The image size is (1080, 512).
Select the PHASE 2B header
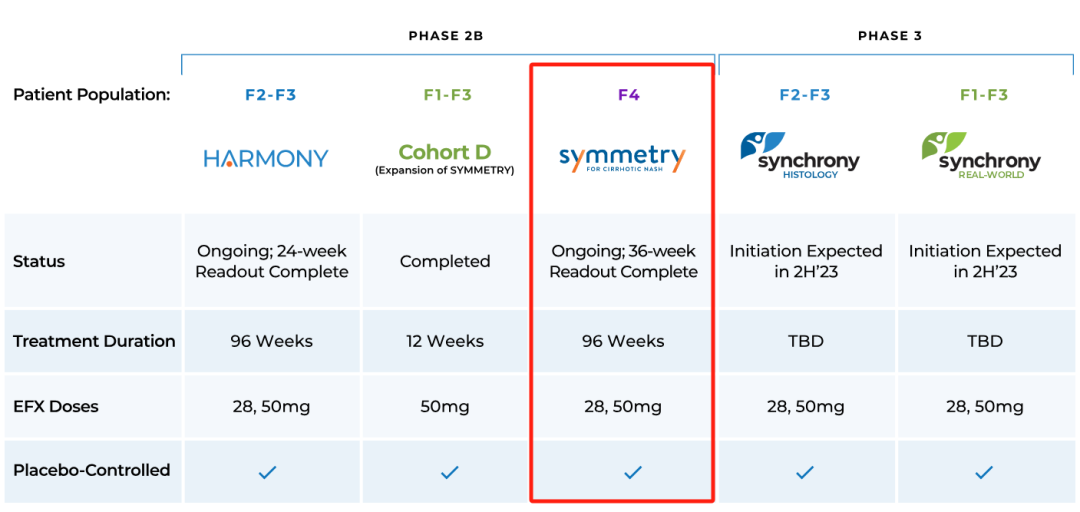pyautogui.click(x=446, y=36)
